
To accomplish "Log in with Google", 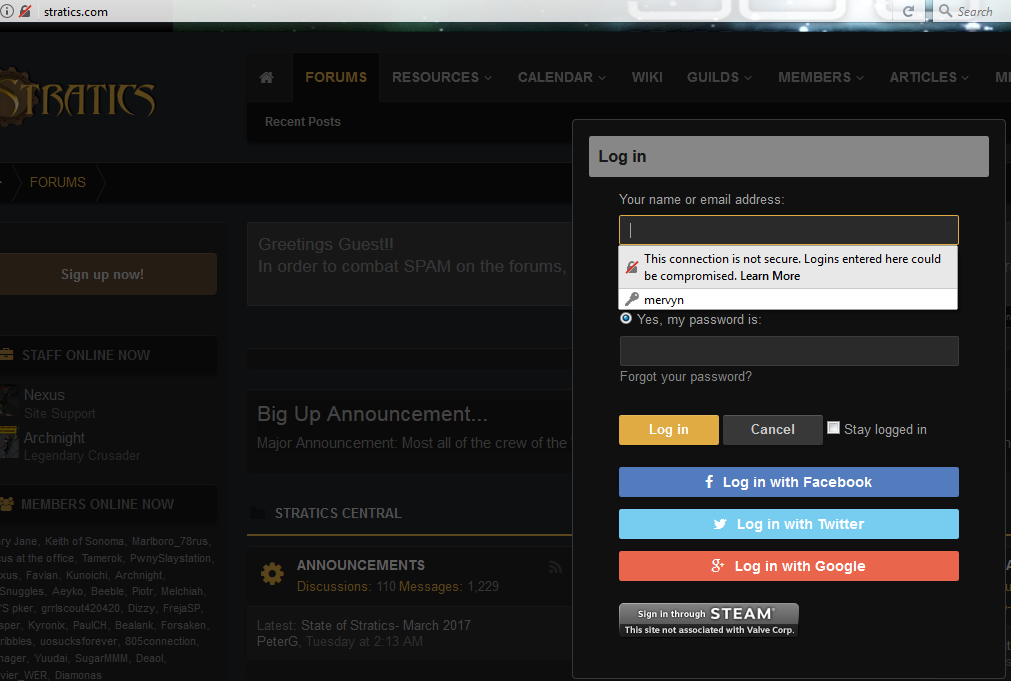I will click(x=789, y=566).
